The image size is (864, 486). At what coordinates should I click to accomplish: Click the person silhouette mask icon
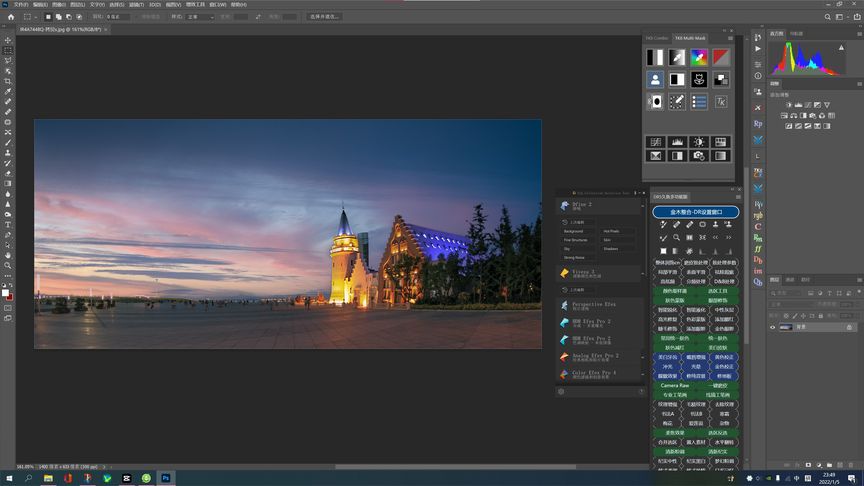pyautogui.click(x=655, y=79)
